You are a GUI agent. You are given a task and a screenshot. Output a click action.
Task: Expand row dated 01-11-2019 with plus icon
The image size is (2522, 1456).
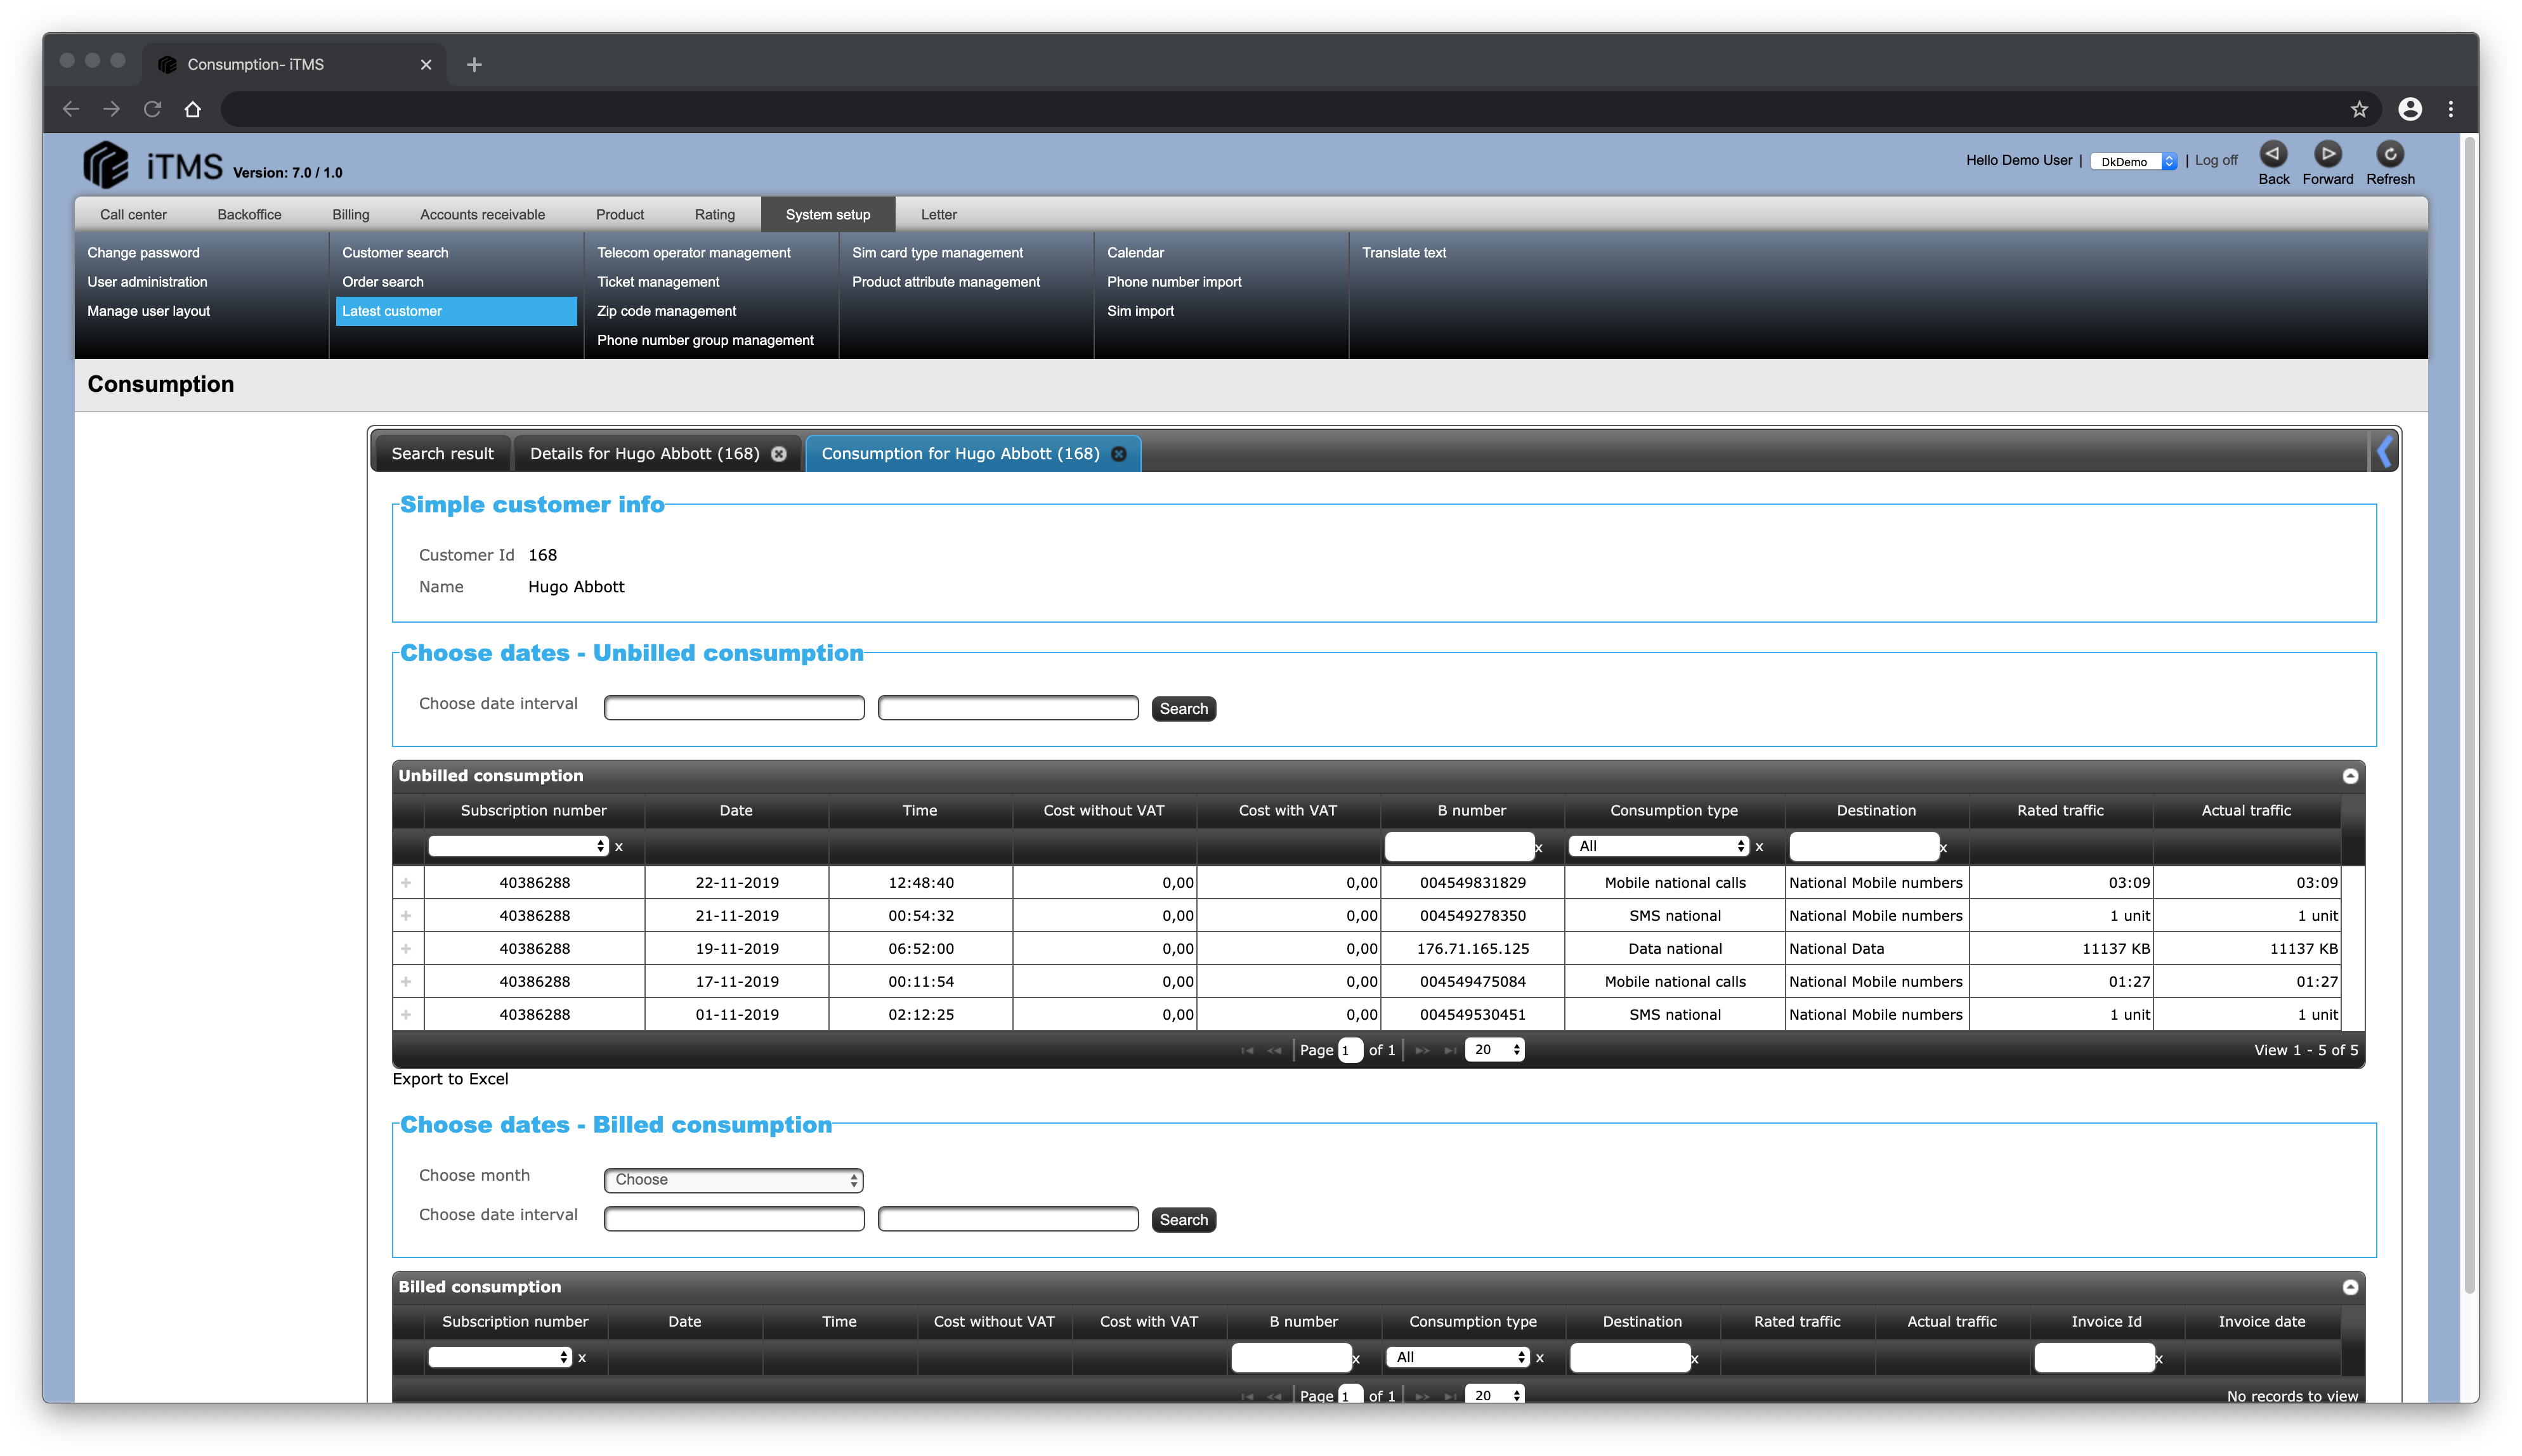[x=406, y=1015]
